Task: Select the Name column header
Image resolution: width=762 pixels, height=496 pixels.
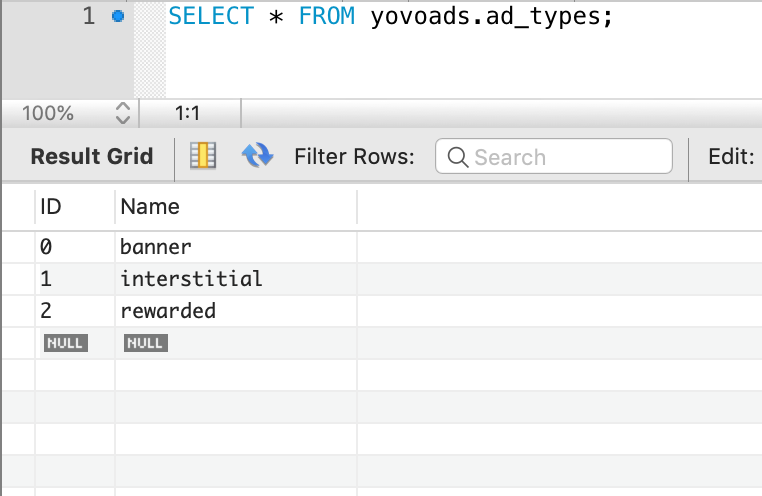Action: pos(150,207)
